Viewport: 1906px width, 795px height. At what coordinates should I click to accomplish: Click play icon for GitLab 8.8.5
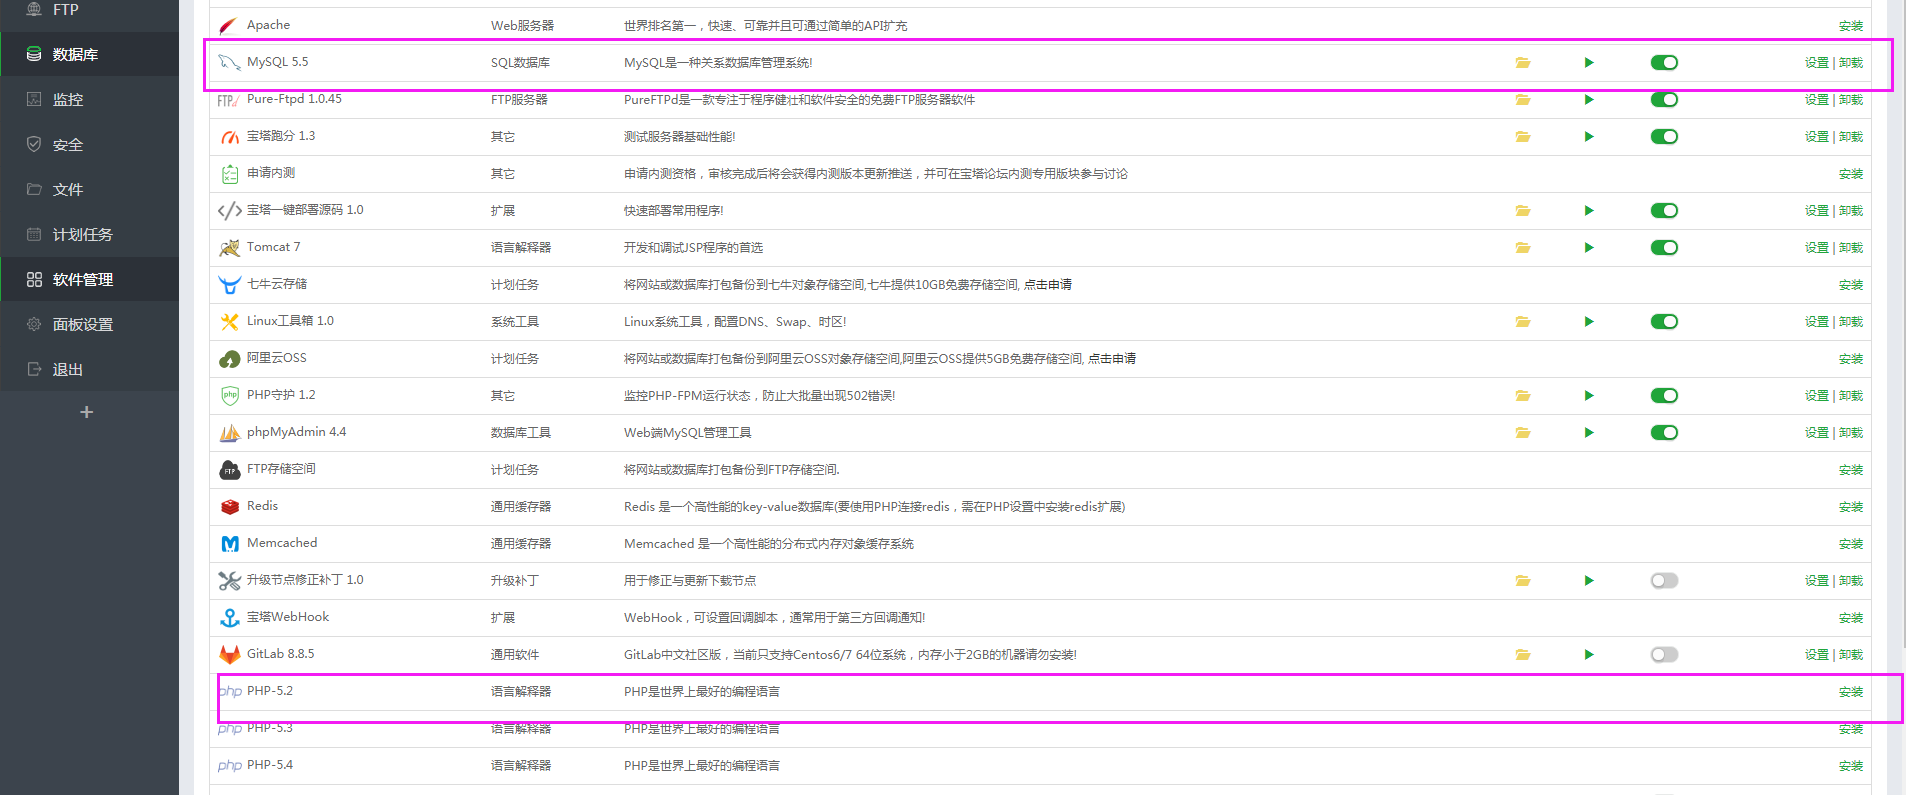tap(1589, 655)
